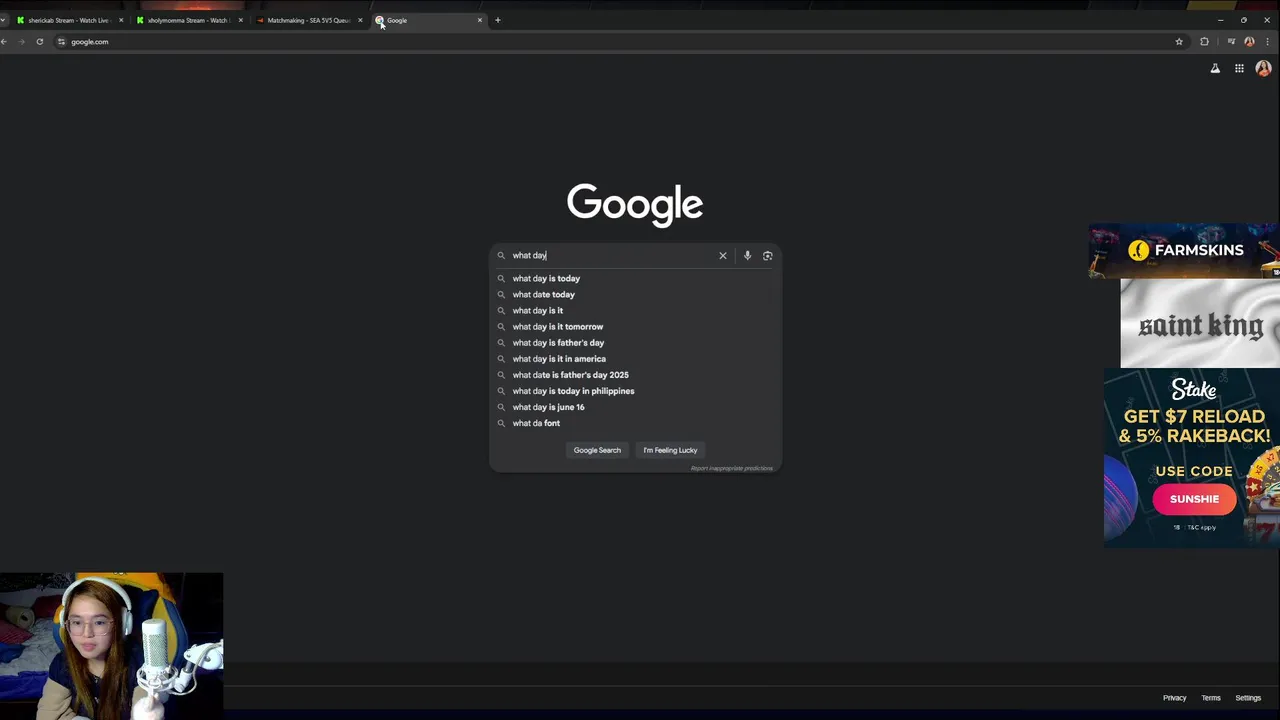This screenshot has width=1280, height=720.
Task: Focus the 'what day' search field
Action: coord(610,256)
